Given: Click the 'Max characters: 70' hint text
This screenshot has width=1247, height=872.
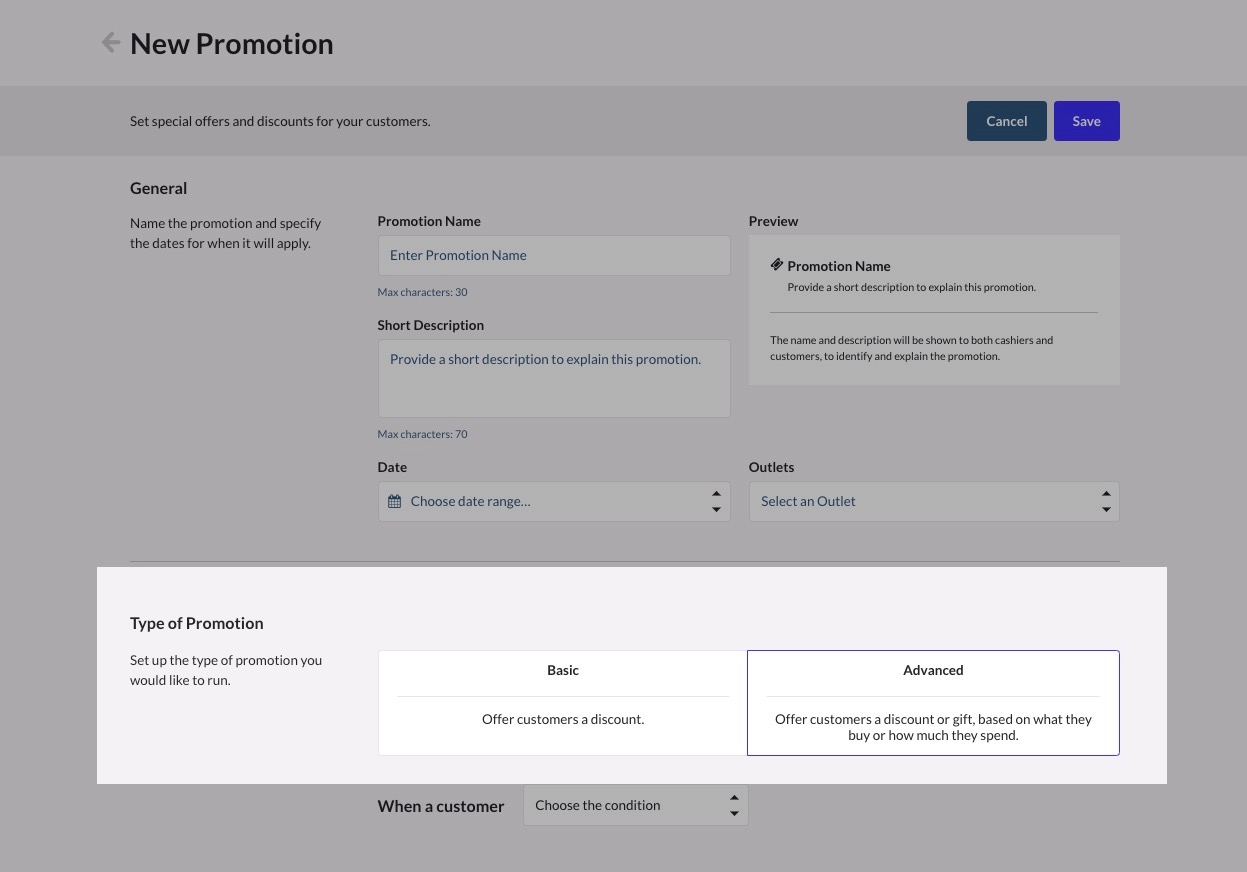Looking at the screenshot, I should 422,434.
